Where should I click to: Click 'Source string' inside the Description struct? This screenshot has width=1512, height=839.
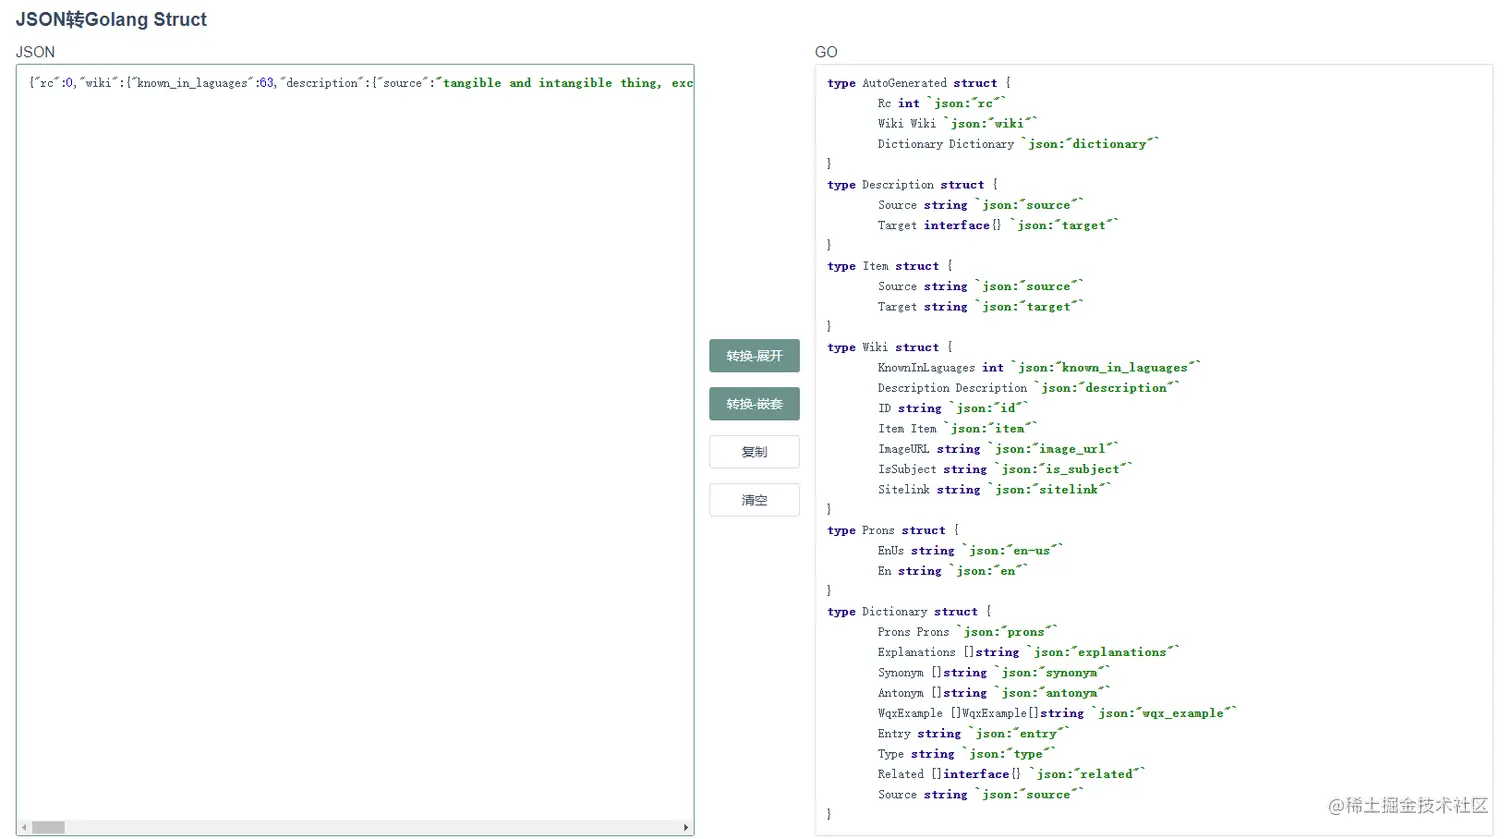tap(981, 205)
